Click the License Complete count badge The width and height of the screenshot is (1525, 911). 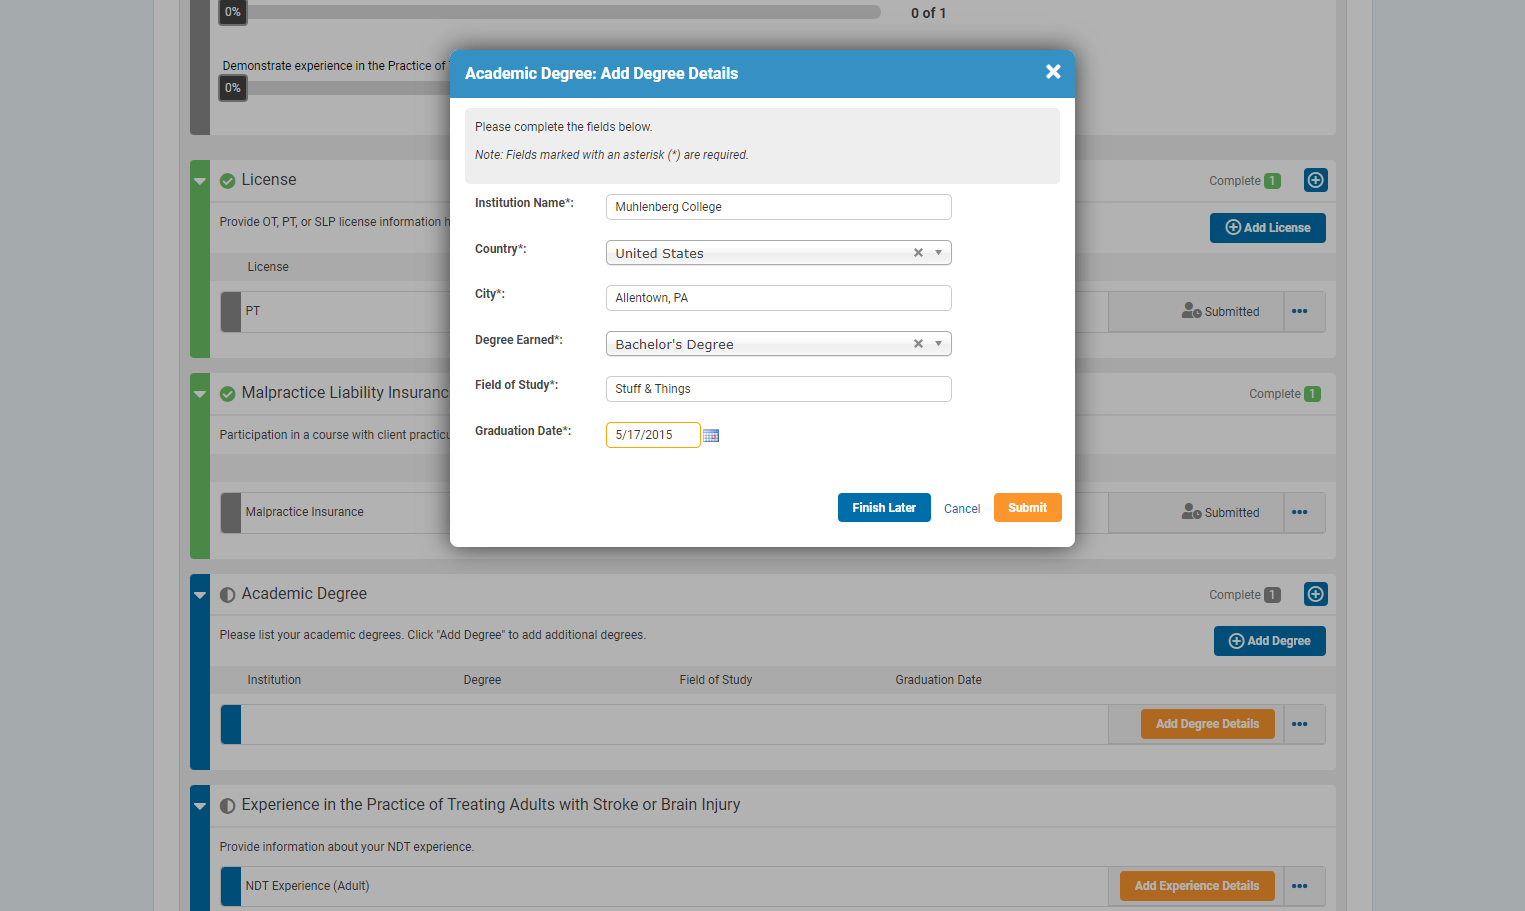pos(1272,181)
